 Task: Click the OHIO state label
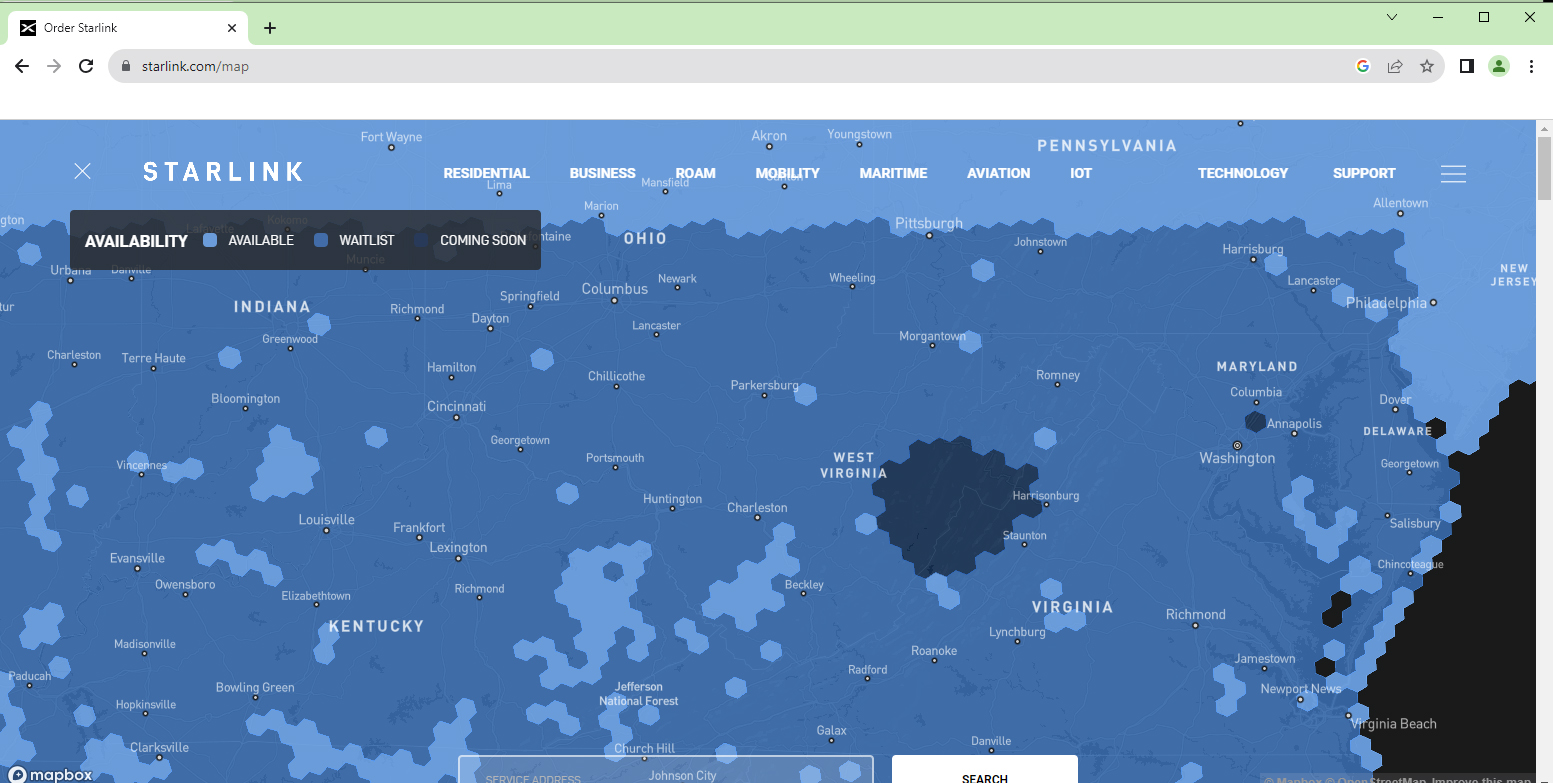click(x=645, y=239)
